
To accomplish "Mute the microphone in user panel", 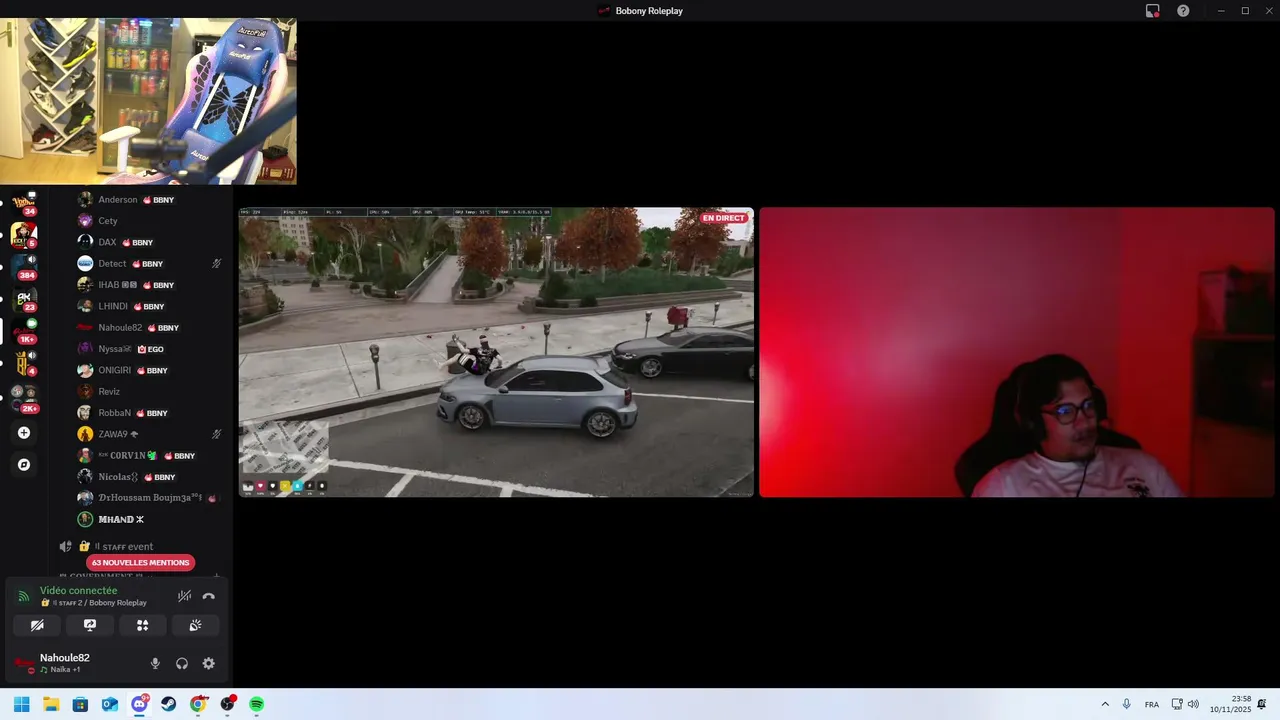I will [155, 663].
